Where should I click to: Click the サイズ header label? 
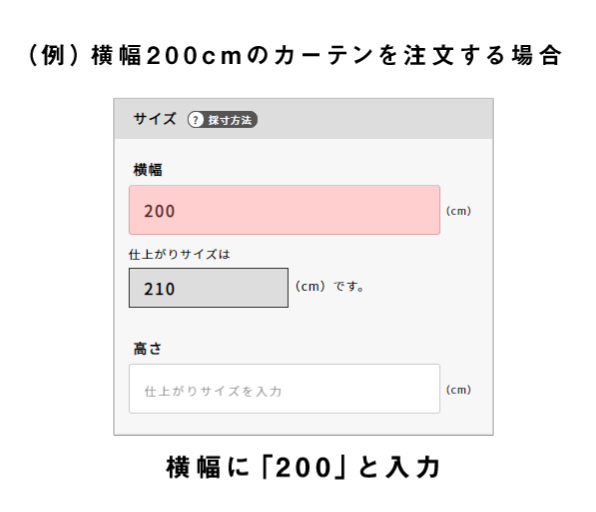[x=155, y=119]
